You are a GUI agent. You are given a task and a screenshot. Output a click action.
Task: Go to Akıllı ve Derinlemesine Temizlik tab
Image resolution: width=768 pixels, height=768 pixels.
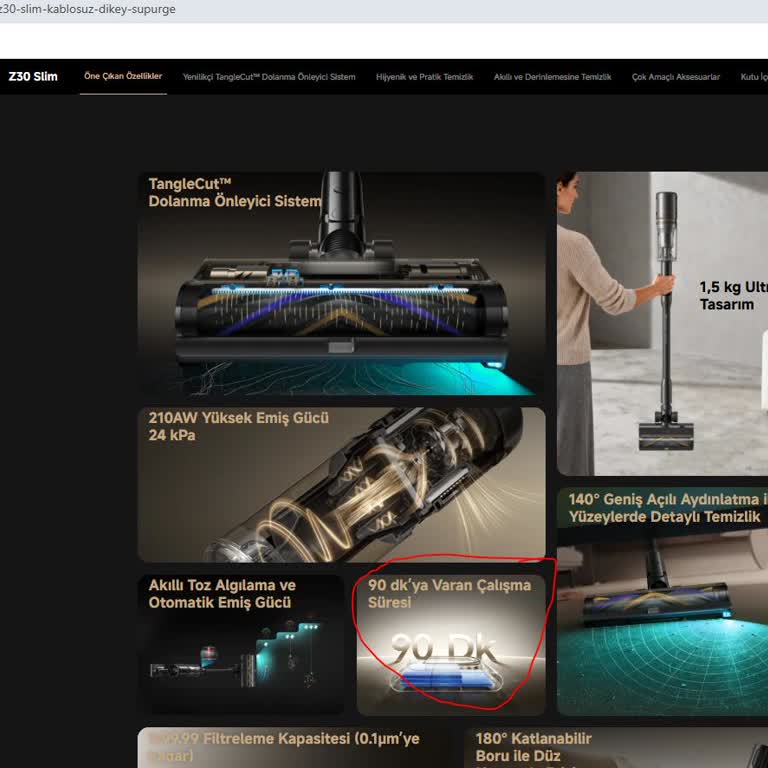[x=552, y=77]
